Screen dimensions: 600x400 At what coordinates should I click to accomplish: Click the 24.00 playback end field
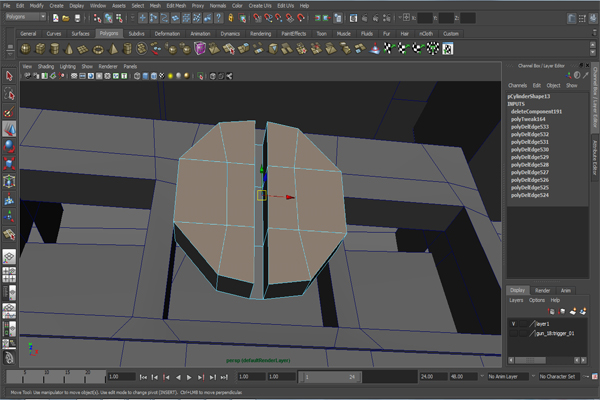(x=434, y=377)
